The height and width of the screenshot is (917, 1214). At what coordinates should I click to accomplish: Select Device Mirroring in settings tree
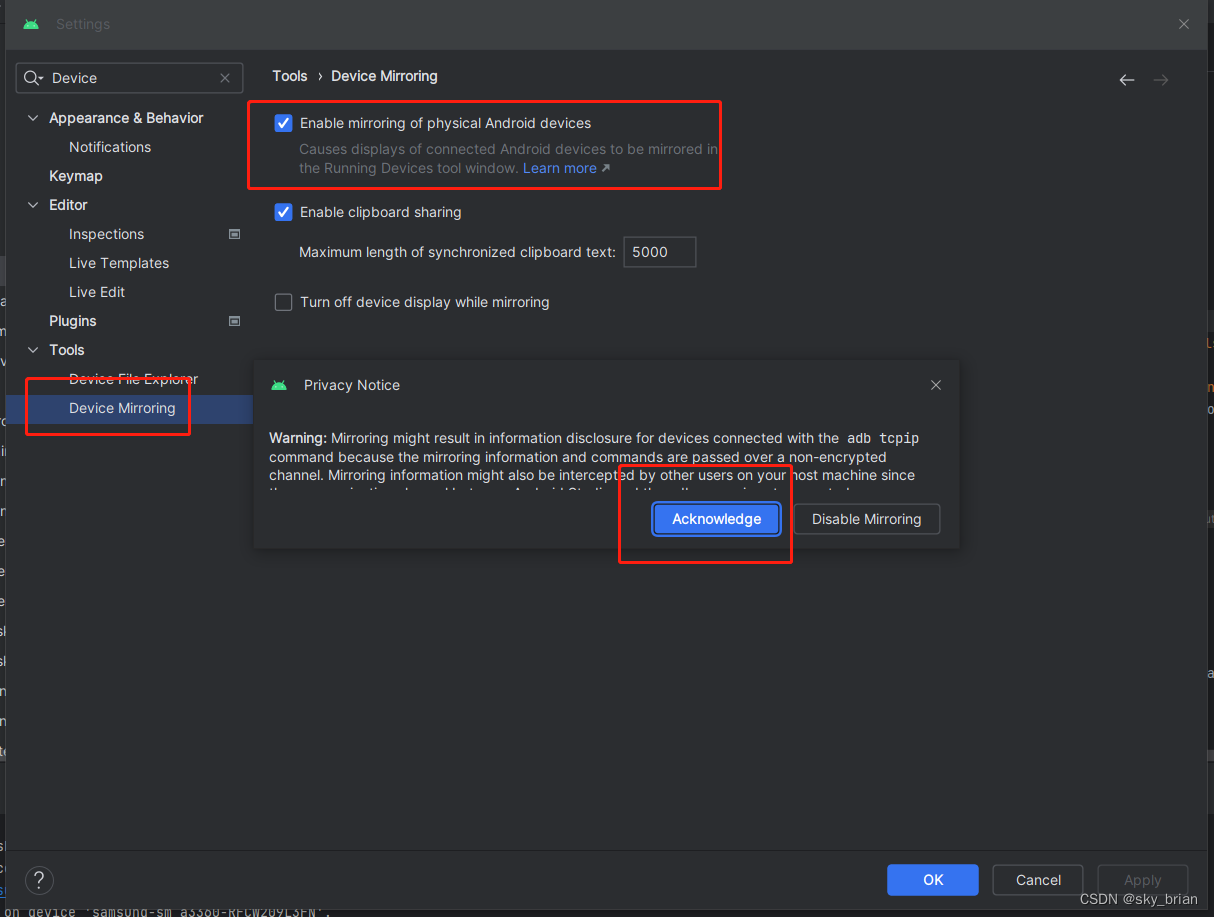(122, 408)
